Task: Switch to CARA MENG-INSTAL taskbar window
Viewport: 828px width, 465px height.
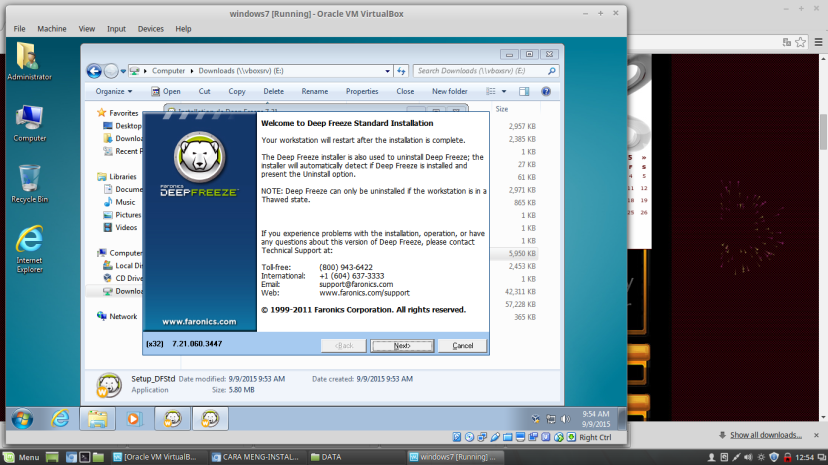Action: 256,457
